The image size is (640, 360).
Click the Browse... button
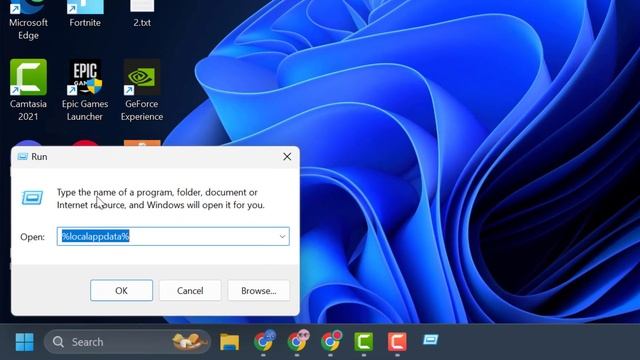(258, 291)
